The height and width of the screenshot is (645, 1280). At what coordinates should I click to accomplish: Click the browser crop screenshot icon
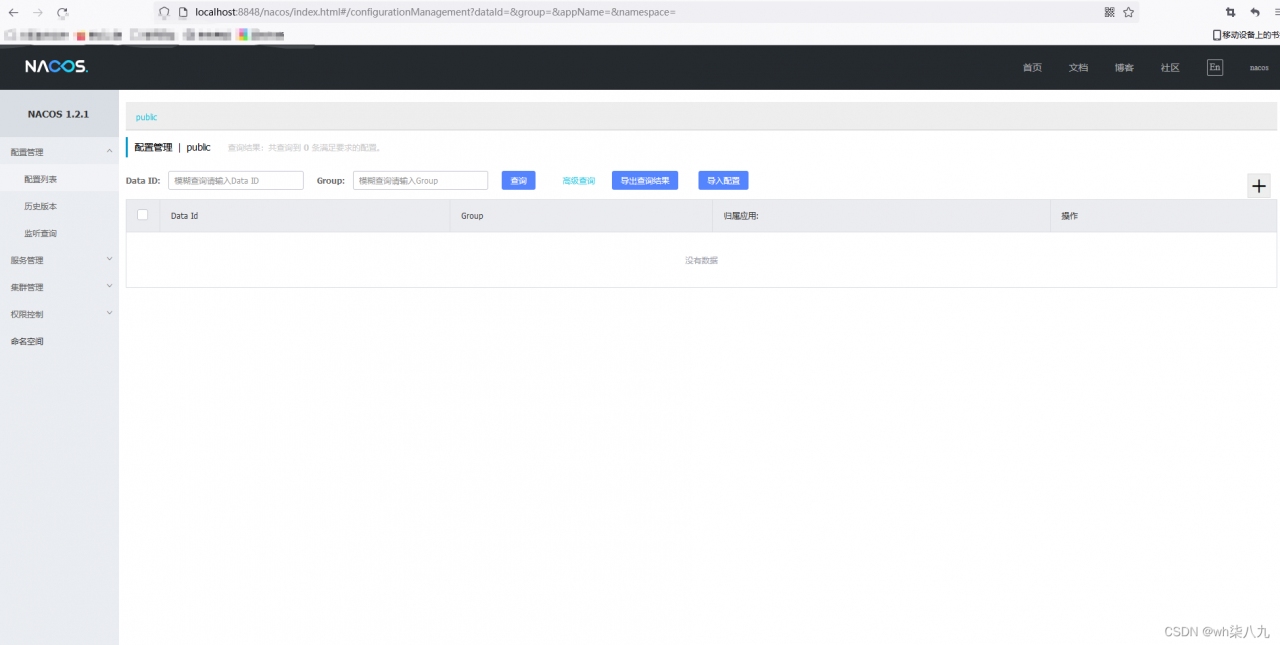click(x=1231, y=12)
